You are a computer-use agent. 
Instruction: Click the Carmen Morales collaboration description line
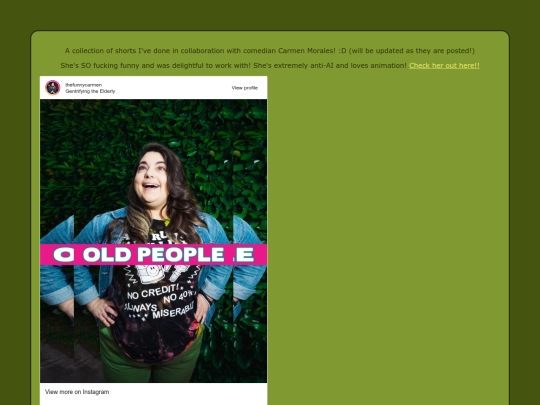pyautogui.click(x=270, y=51)
